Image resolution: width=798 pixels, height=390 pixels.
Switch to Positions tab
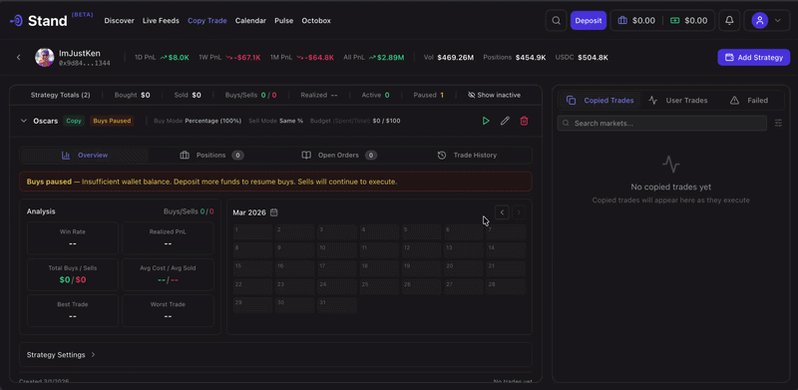coord(212,155)
